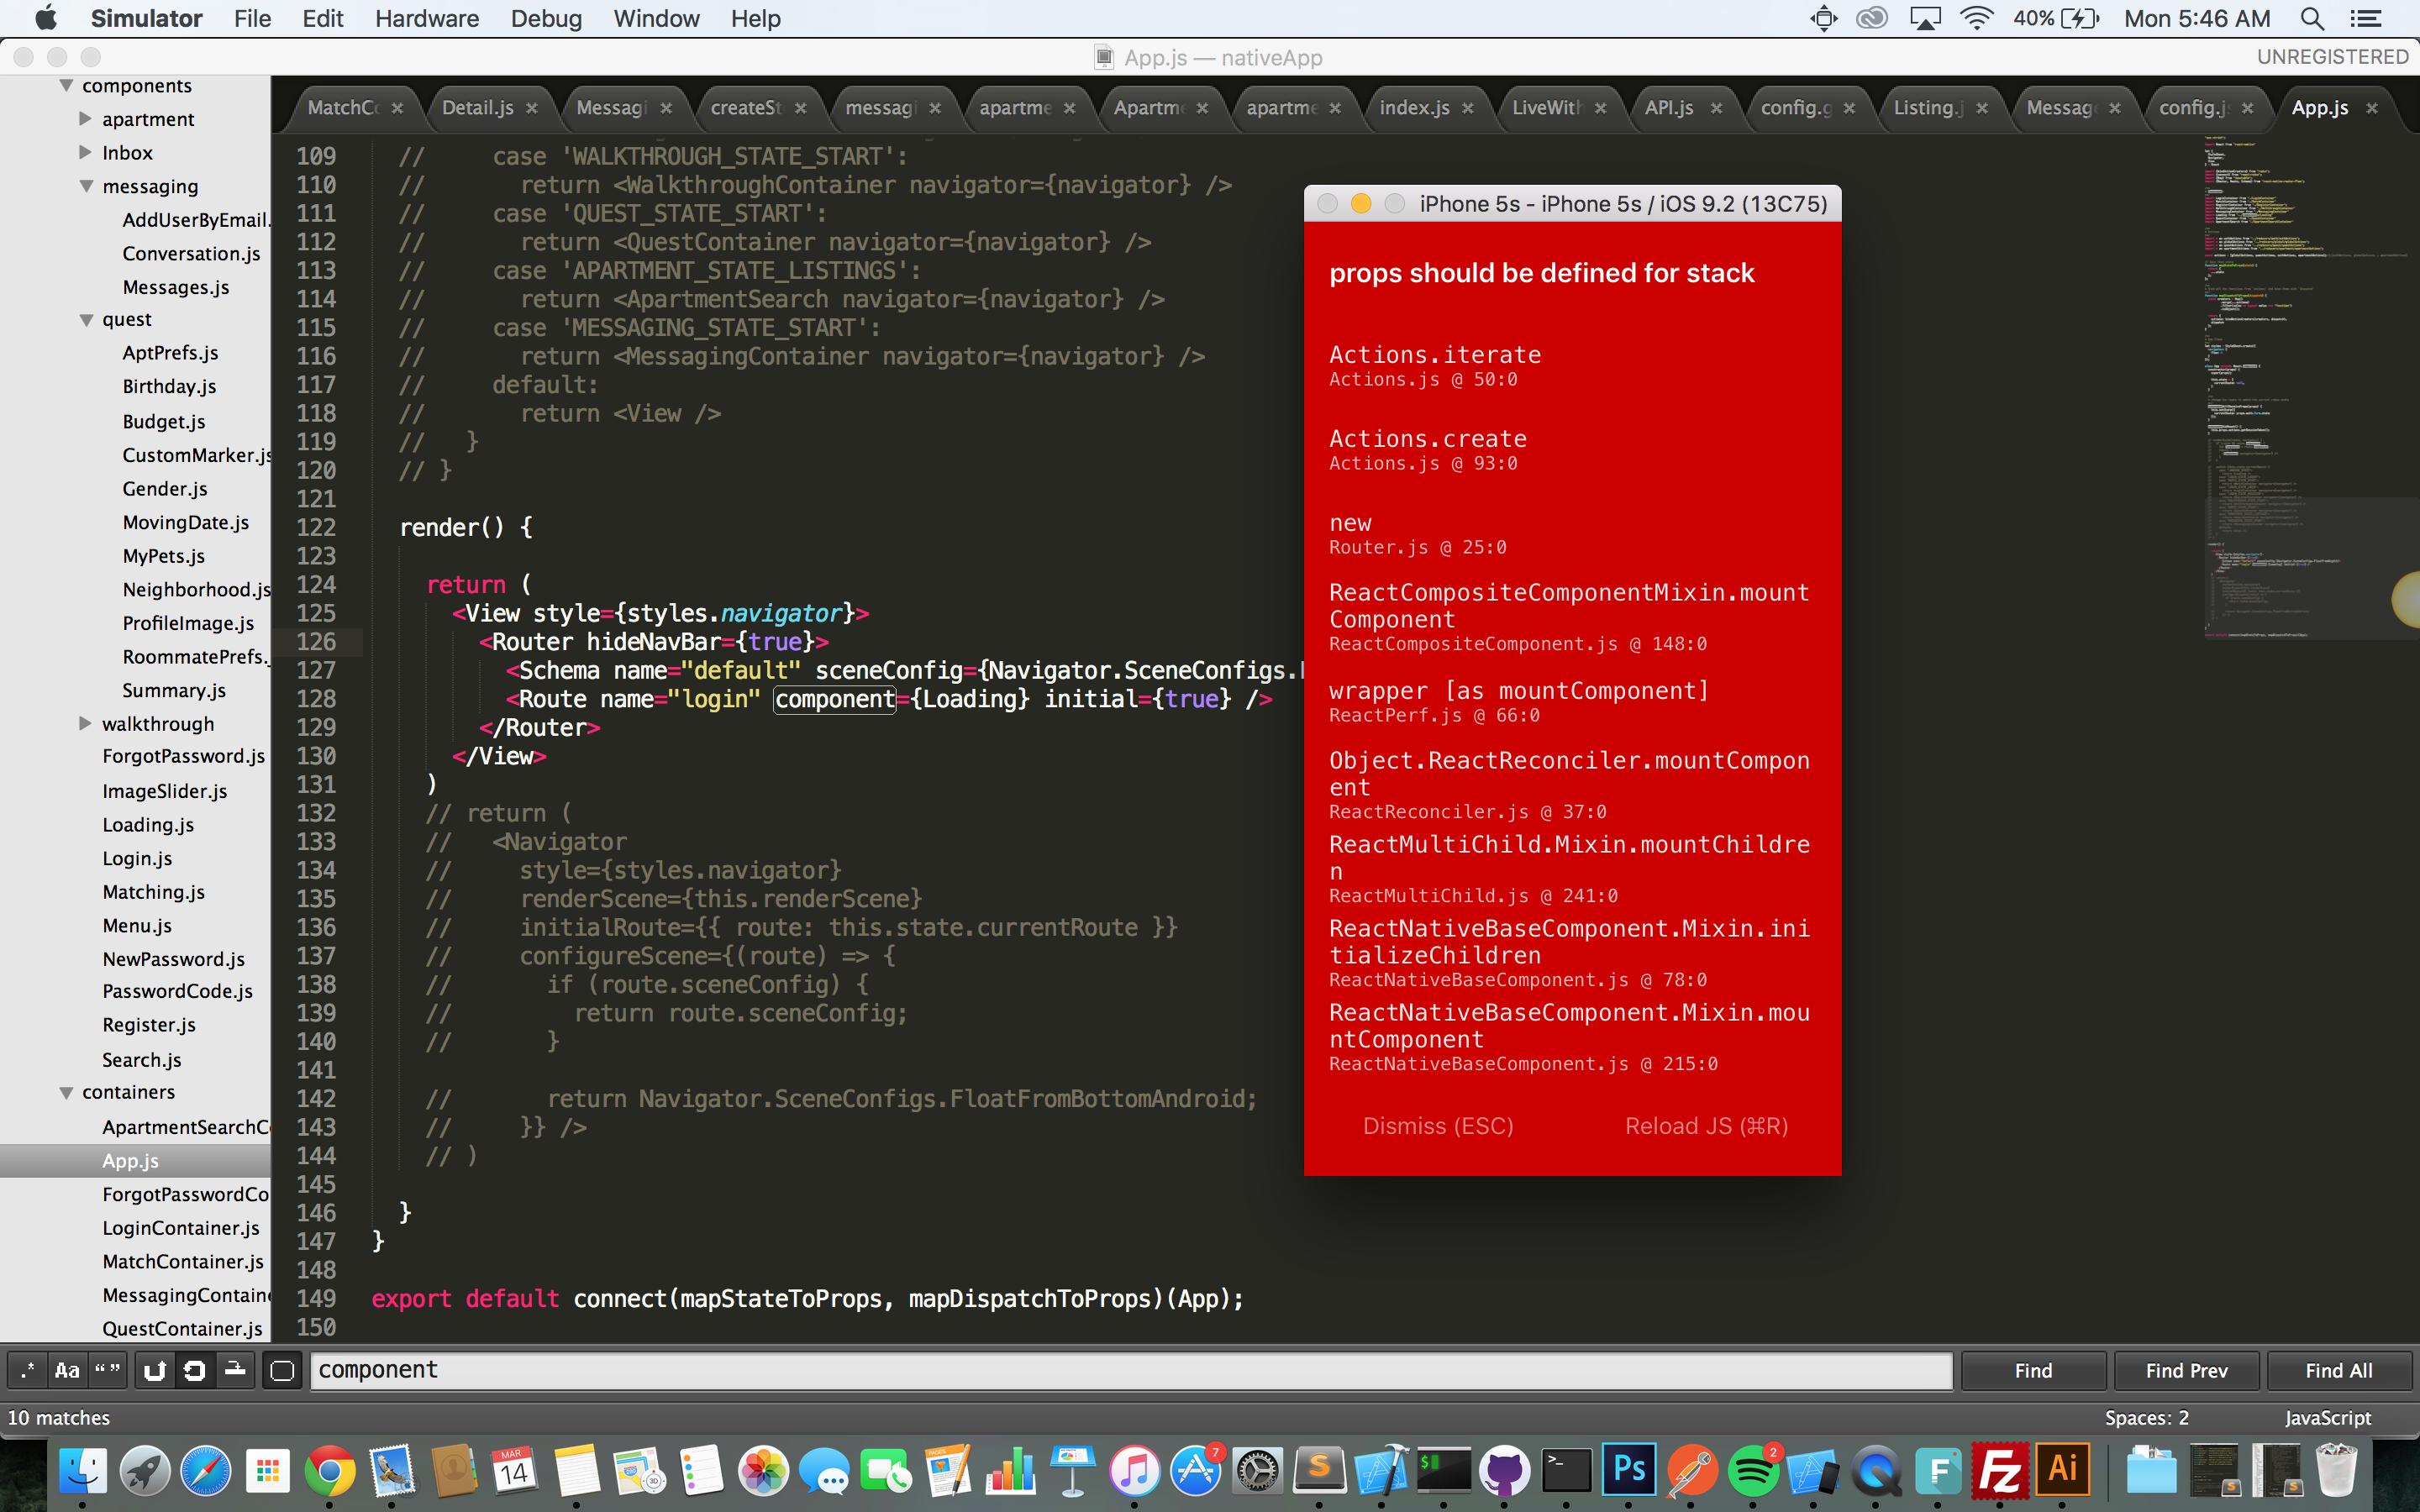The height and width of the screenshot is (1512, 2420).
Task: Close the Detail.js tab
Action: pos(531,108)
